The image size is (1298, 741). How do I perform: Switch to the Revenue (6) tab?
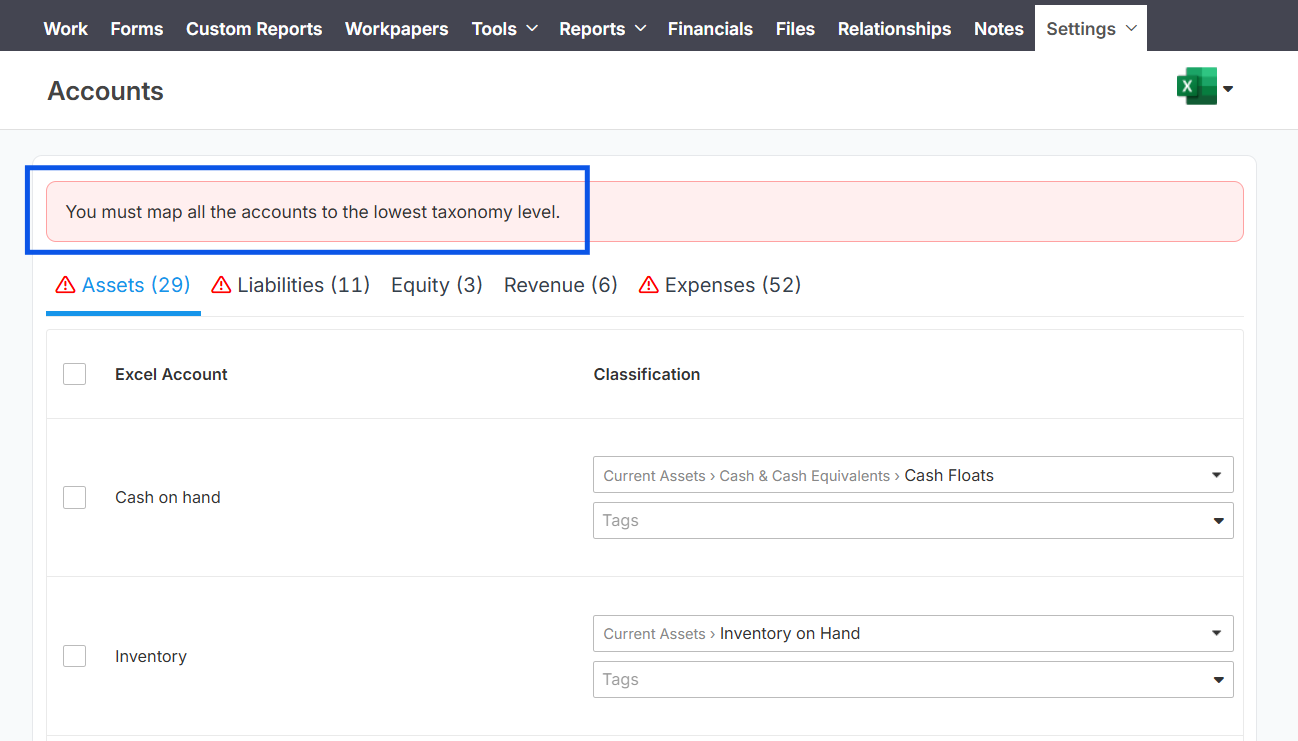561,286
